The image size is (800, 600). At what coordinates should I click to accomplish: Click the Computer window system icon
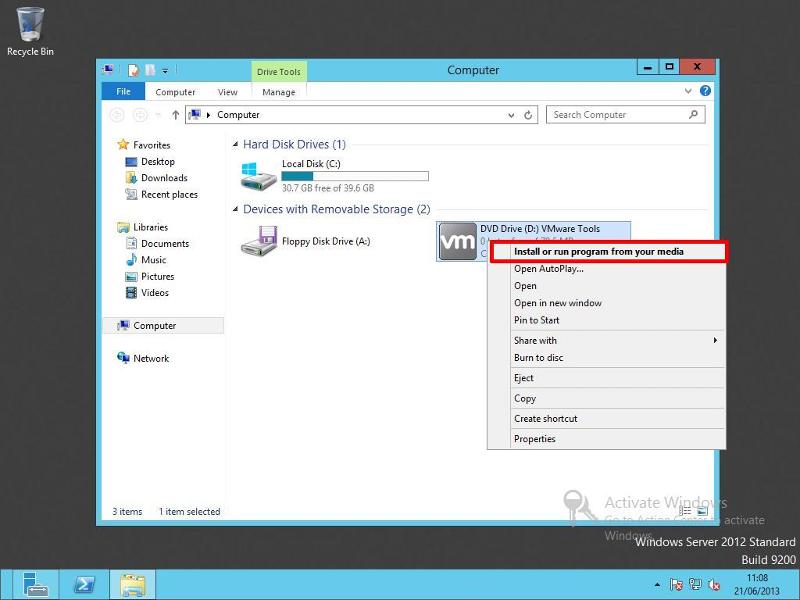[x=108, y=70]
